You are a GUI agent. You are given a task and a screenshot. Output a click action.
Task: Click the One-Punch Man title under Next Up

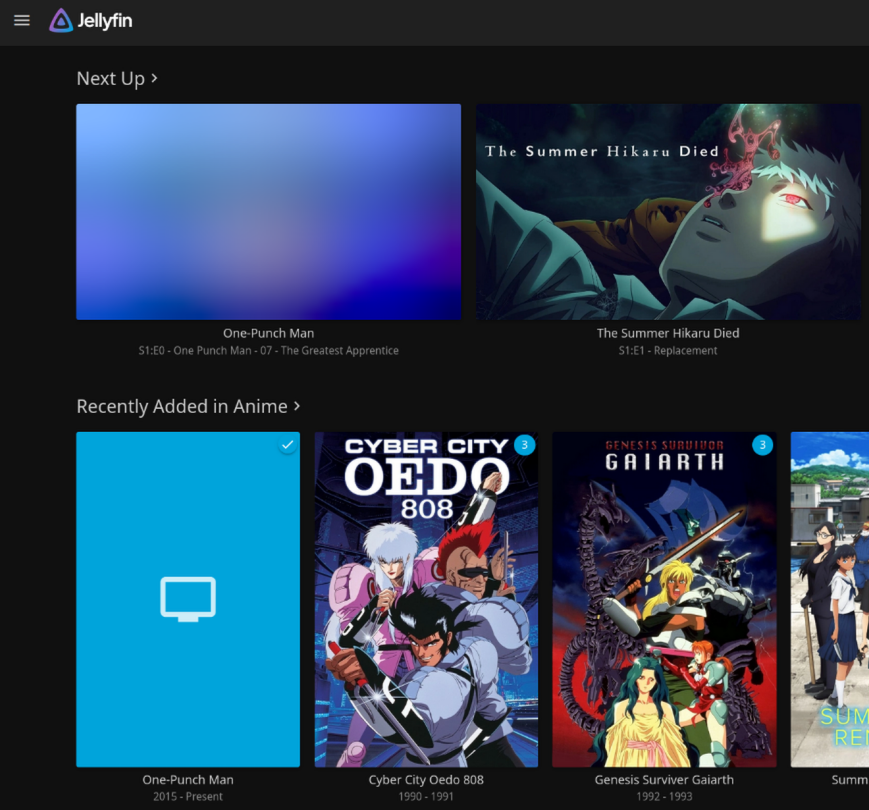[x=268, y=333]
